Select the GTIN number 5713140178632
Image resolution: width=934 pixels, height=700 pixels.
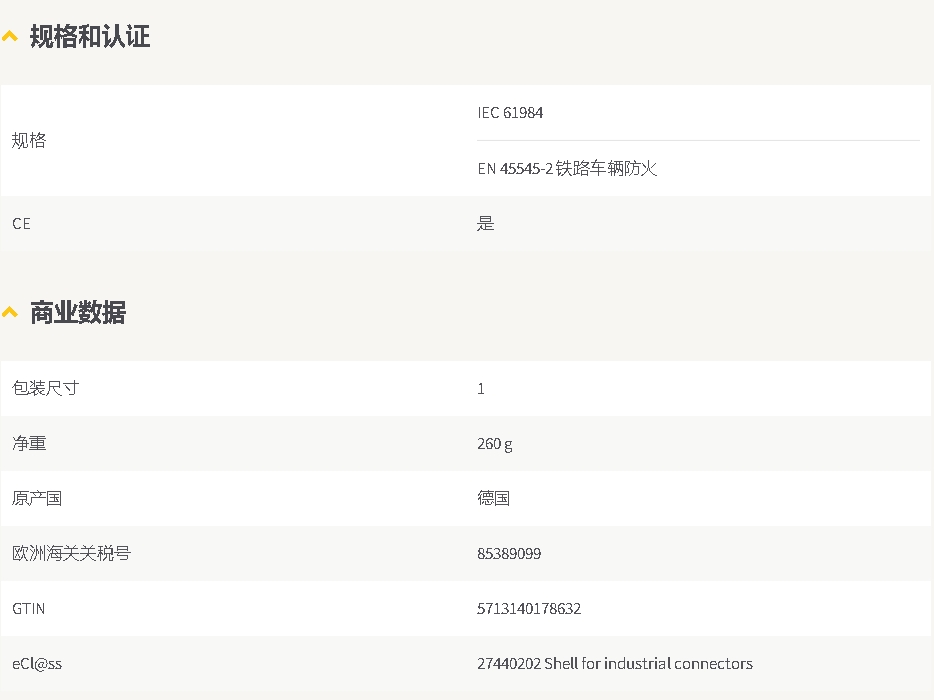(x=529, y=608)
